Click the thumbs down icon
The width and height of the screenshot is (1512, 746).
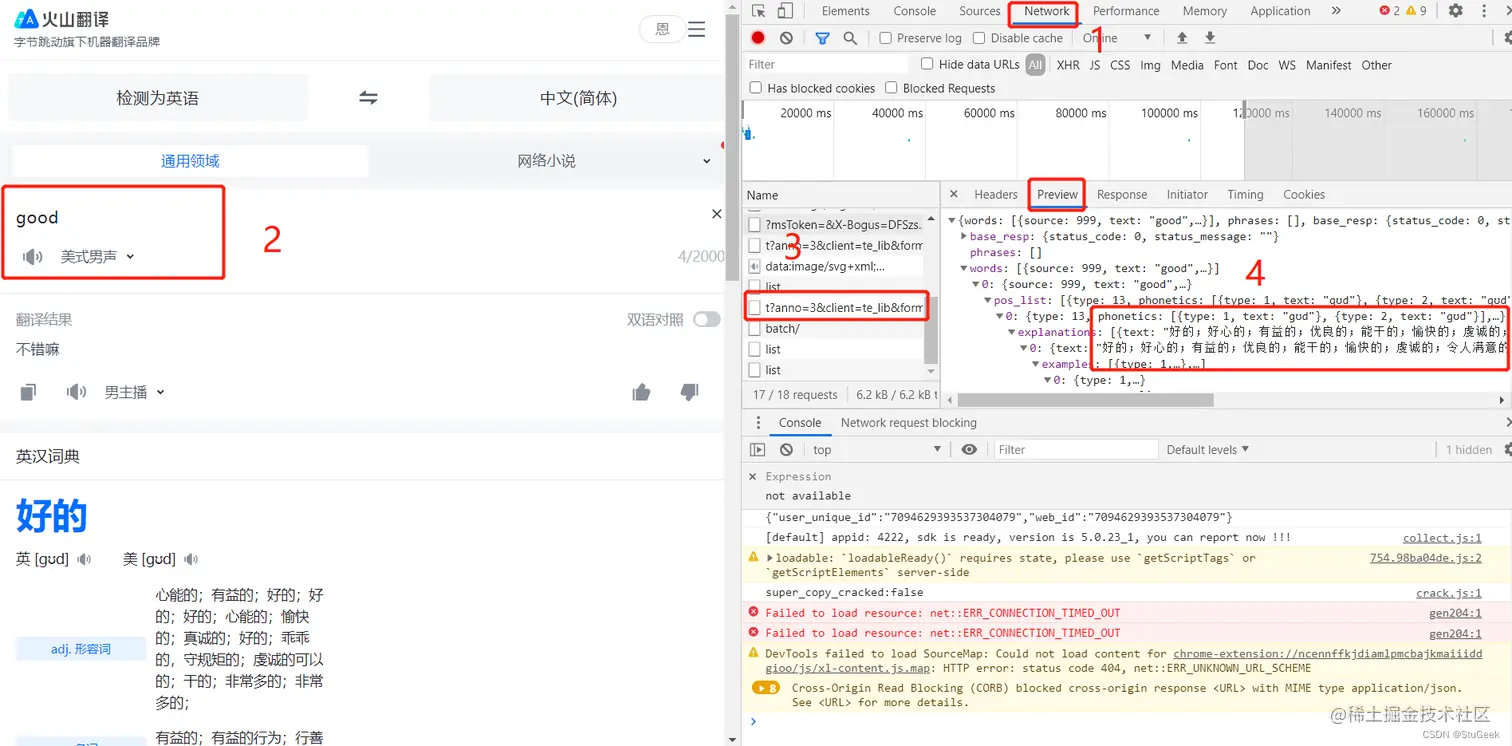689,392
